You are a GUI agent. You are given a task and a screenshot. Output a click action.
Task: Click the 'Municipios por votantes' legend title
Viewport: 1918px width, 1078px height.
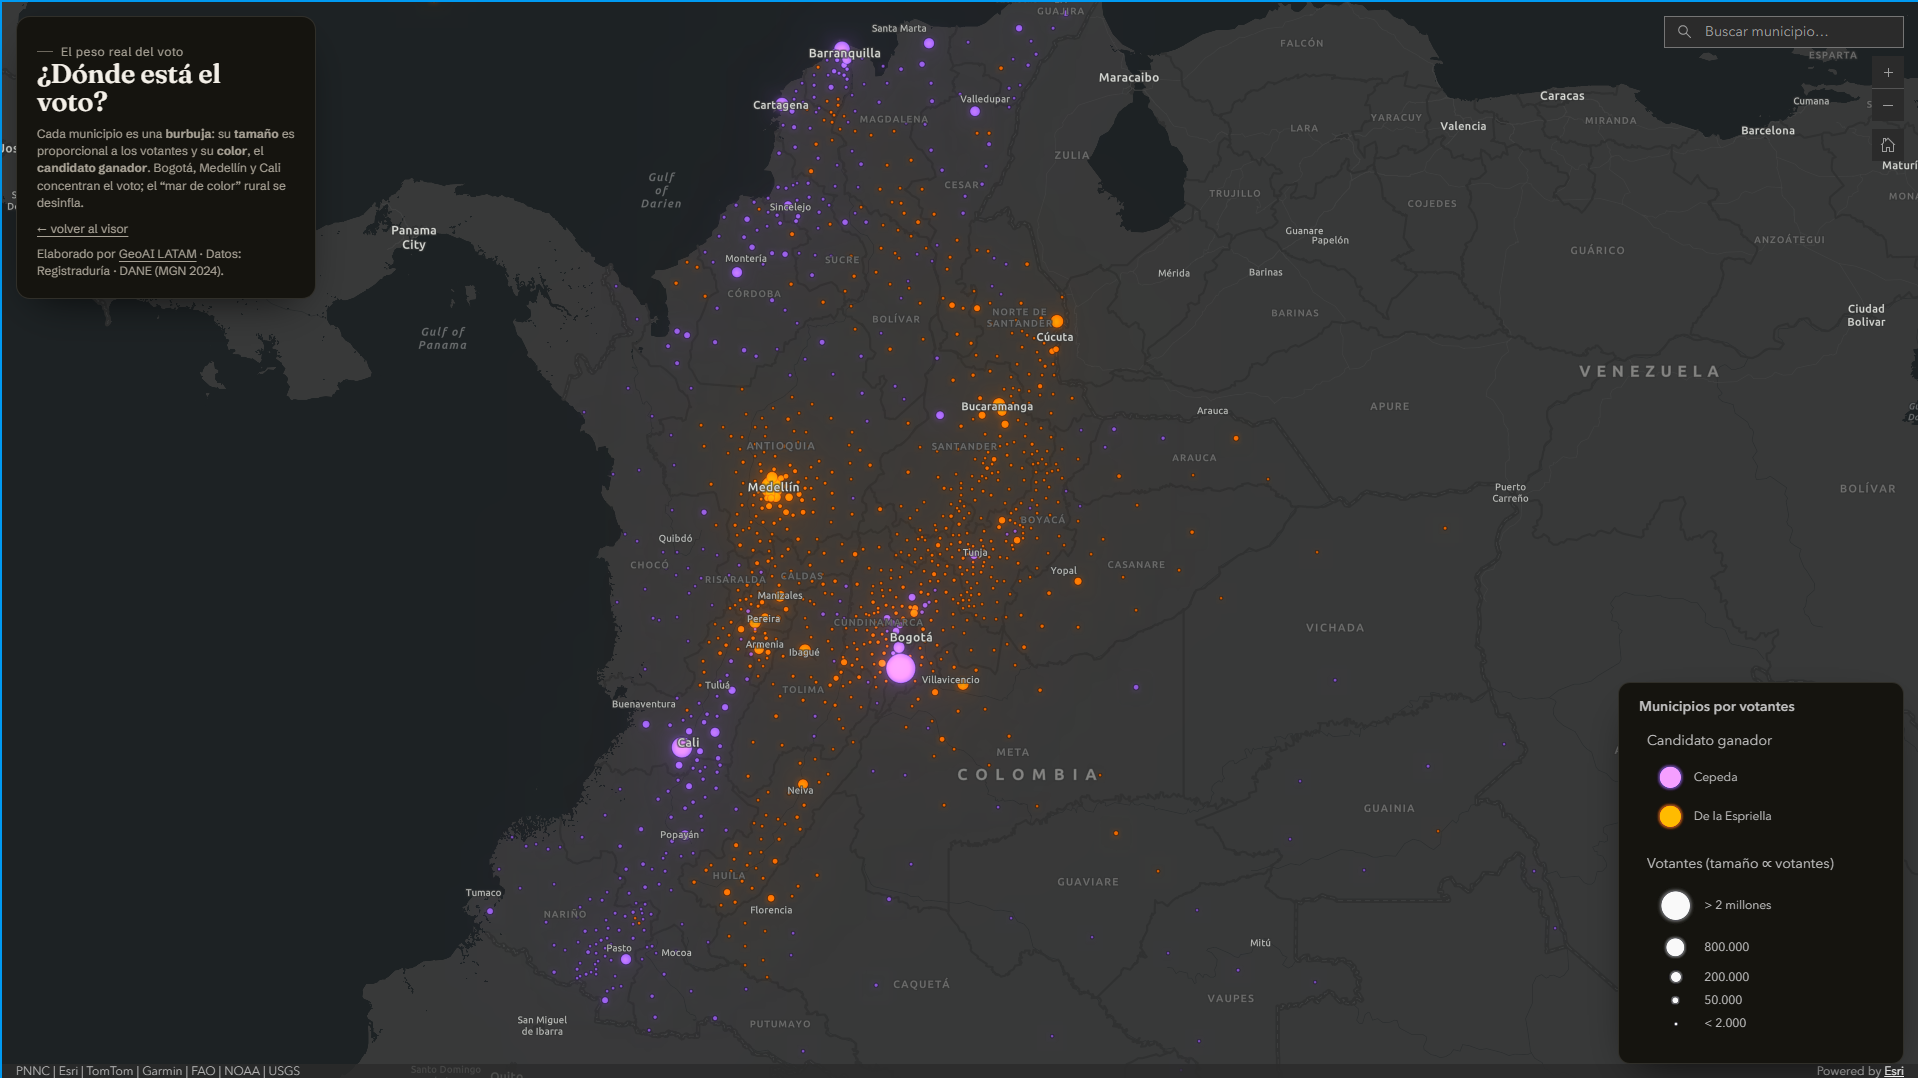[1716, 707]
